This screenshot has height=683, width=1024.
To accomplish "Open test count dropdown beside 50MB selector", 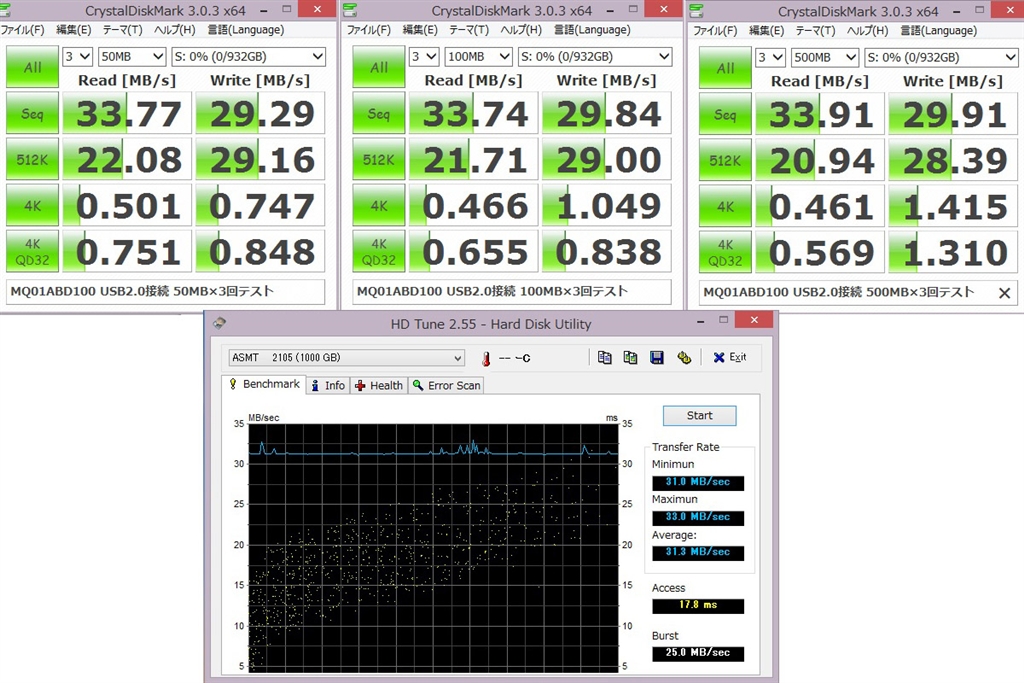I will 77,57.
